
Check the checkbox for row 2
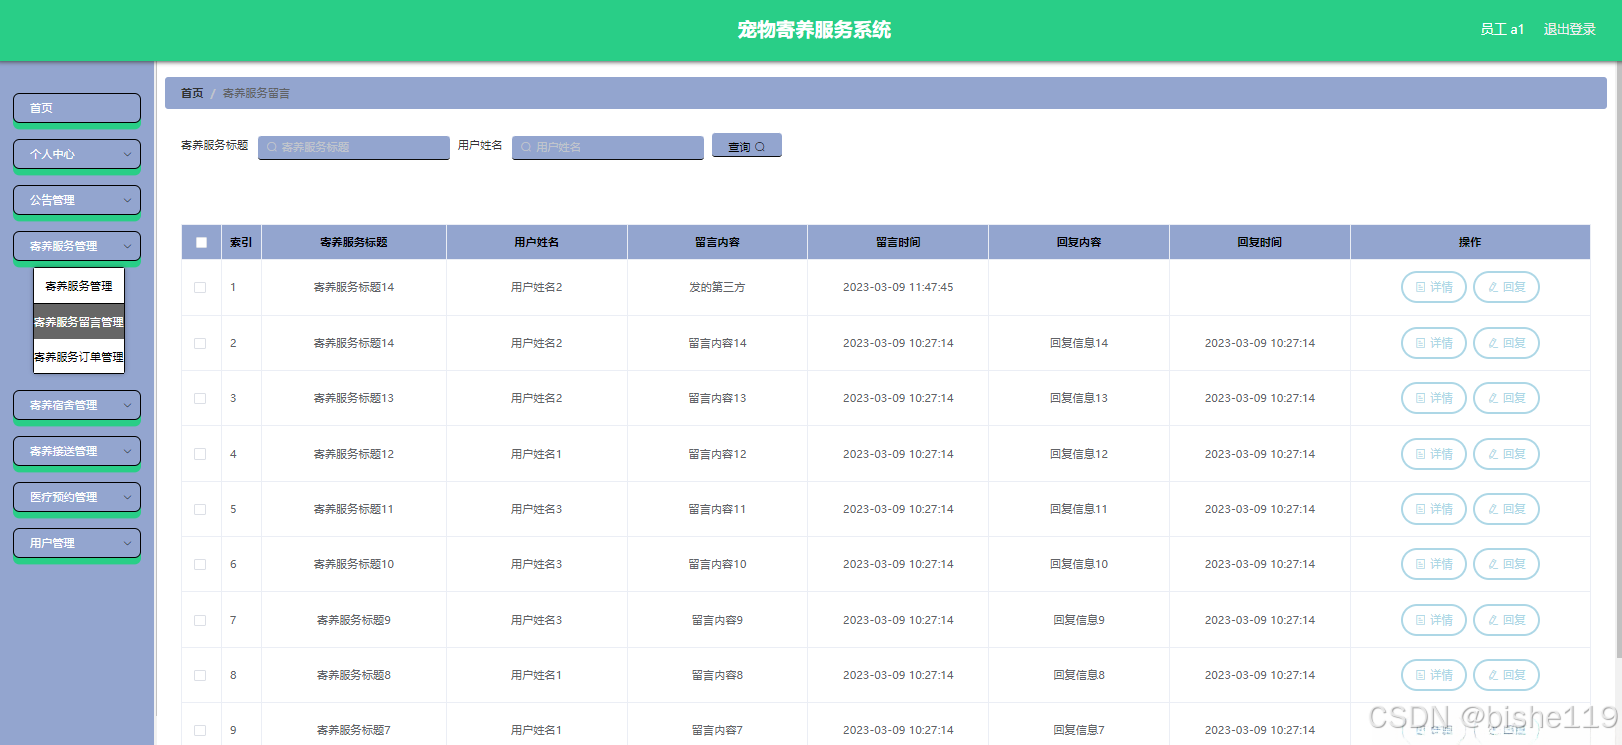click(200, 343)
